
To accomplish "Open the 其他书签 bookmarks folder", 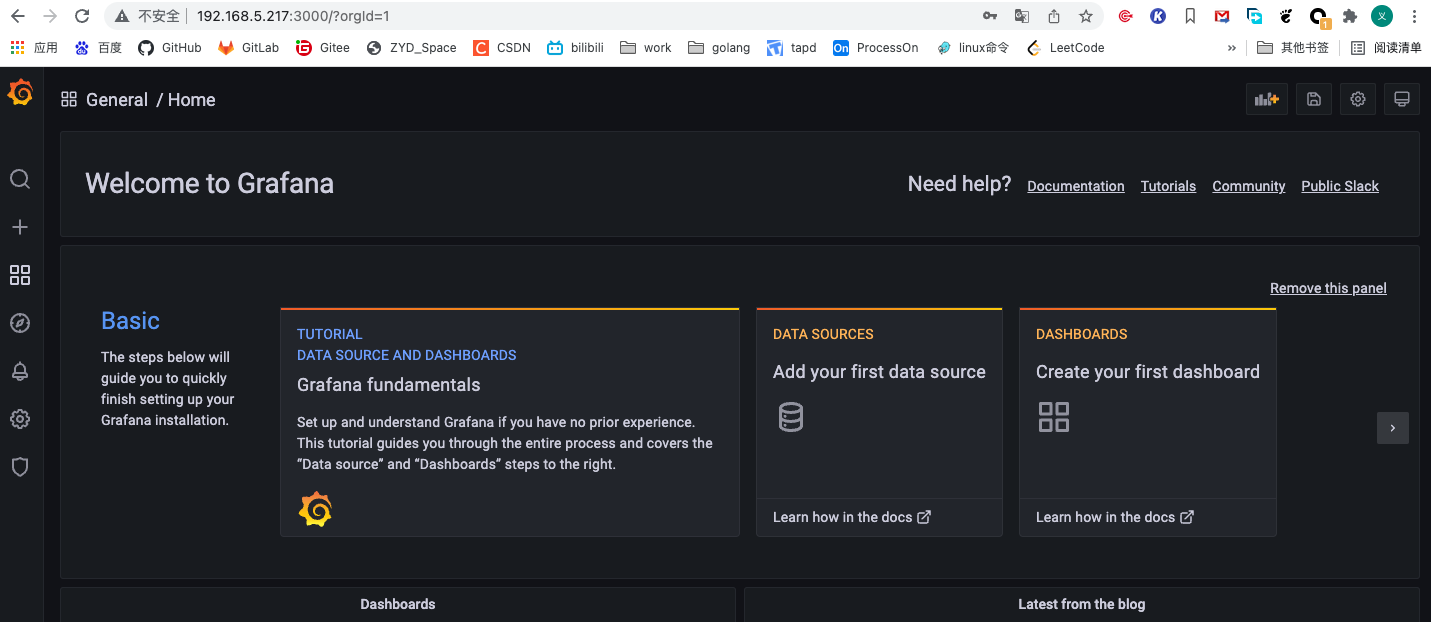I will [1293, 48].
